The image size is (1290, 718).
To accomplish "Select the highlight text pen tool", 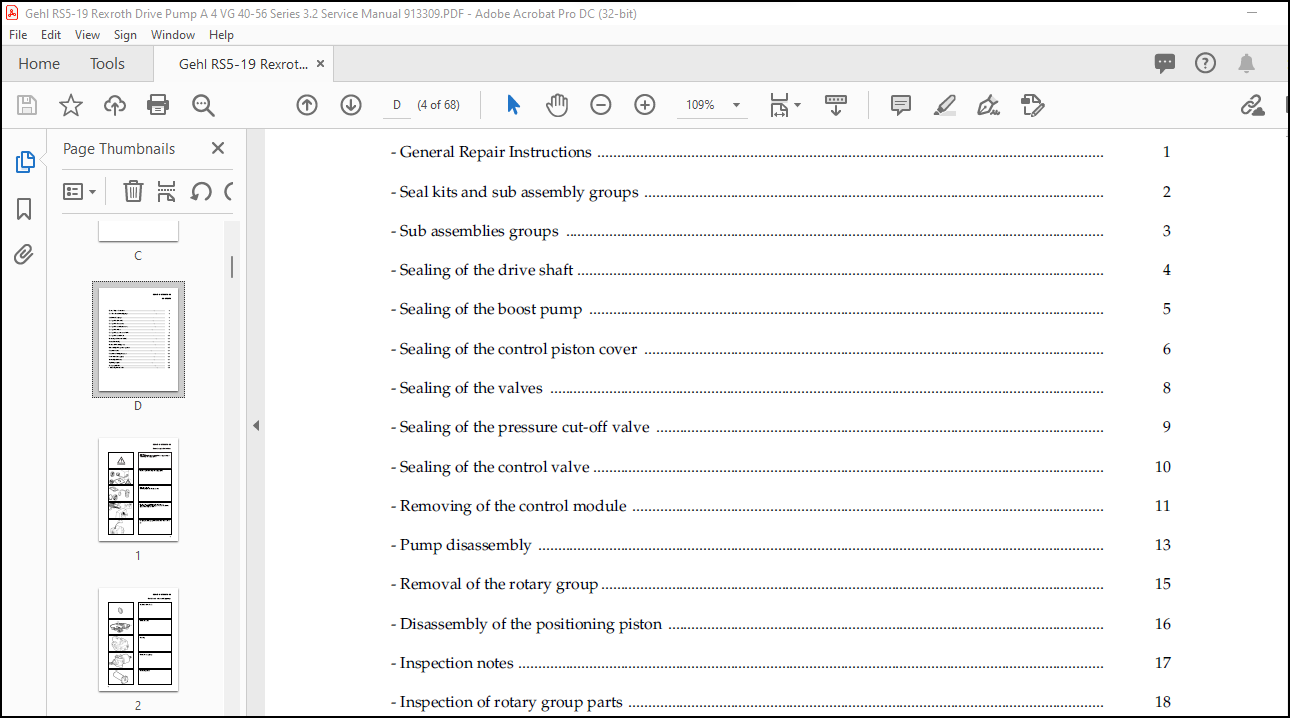I will click(945, 105).
